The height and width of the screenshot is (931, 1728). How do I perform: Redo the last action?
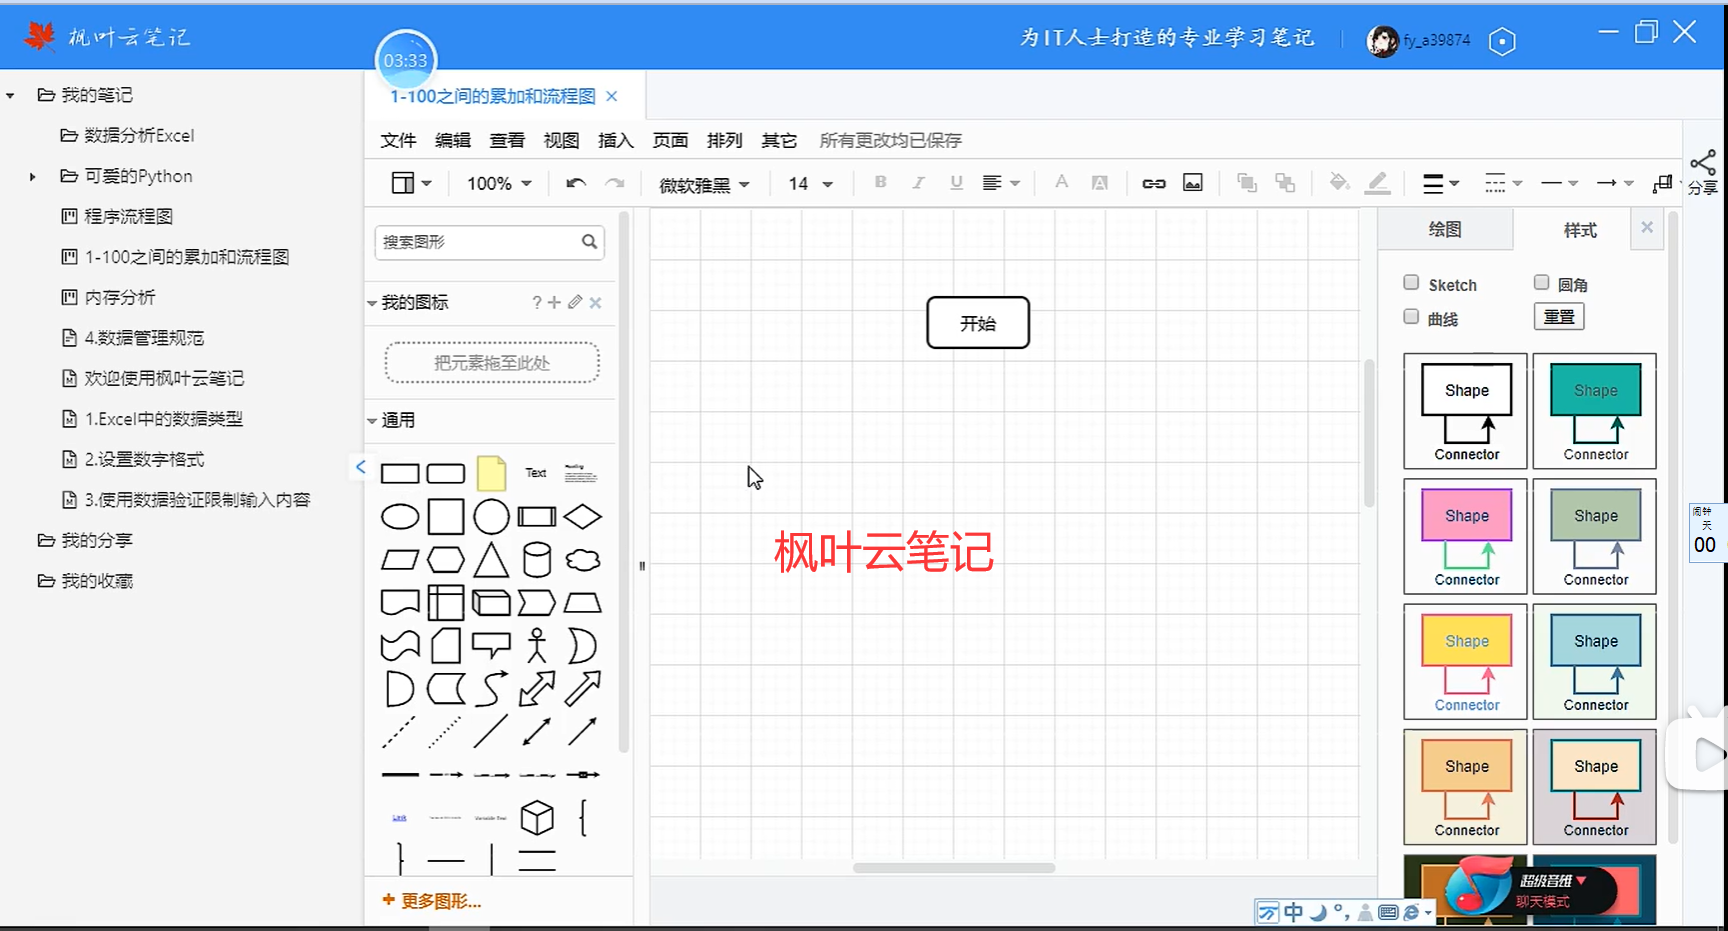(x=613, y=183)
